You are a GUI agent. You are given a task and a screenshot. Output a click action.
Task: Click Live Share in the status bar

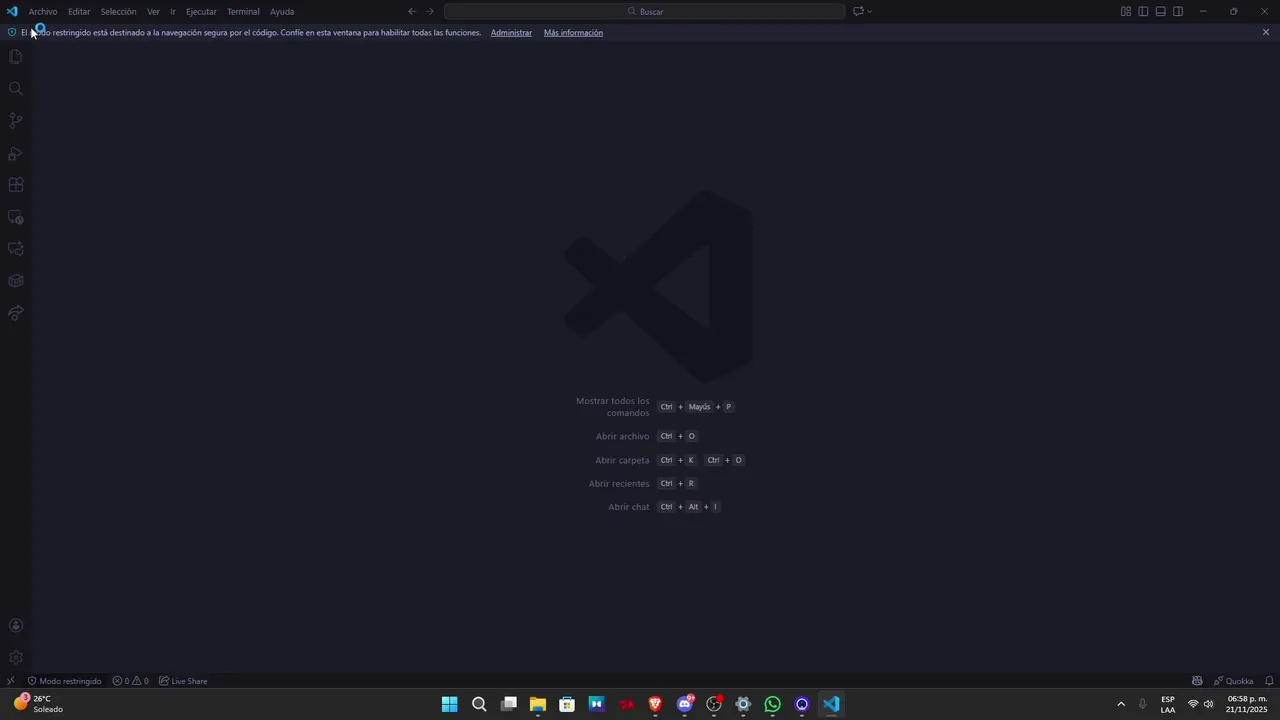(183, 681)
